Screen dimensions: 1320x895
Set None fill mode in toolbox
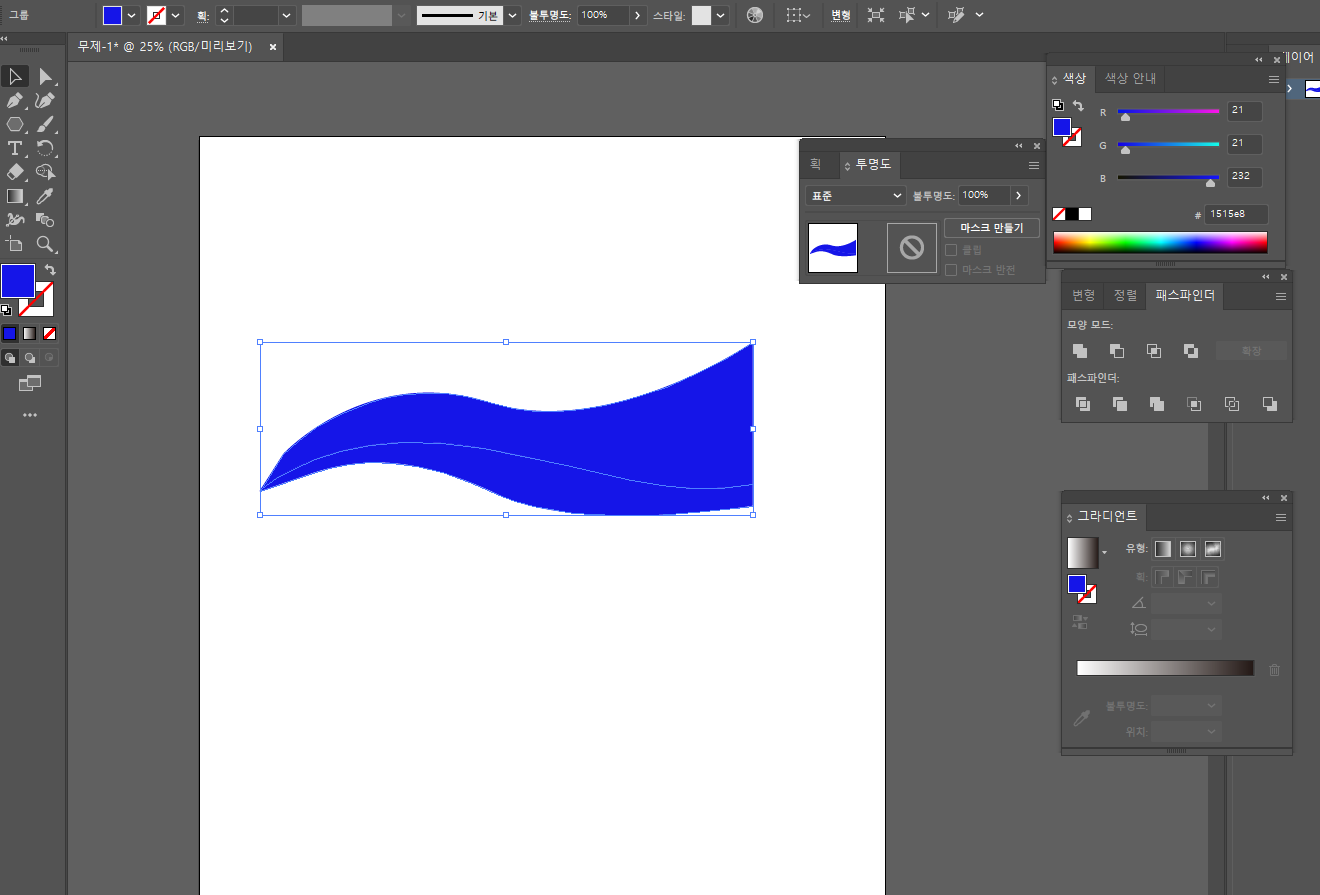pos(50,333)
